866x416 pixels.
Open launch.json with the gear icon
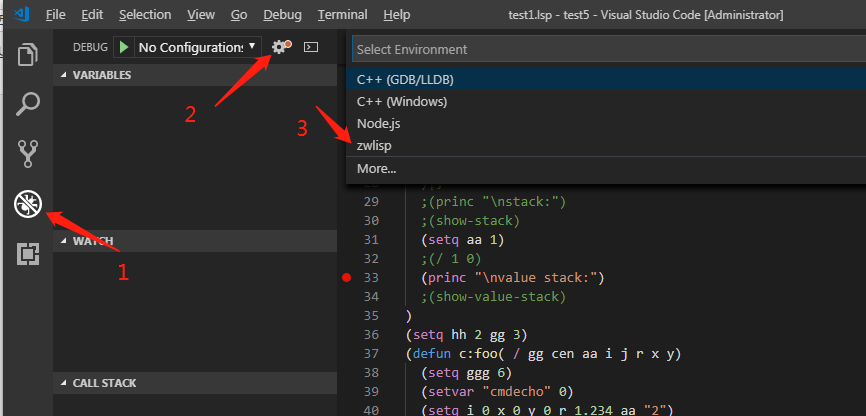[x=281, y=48]
